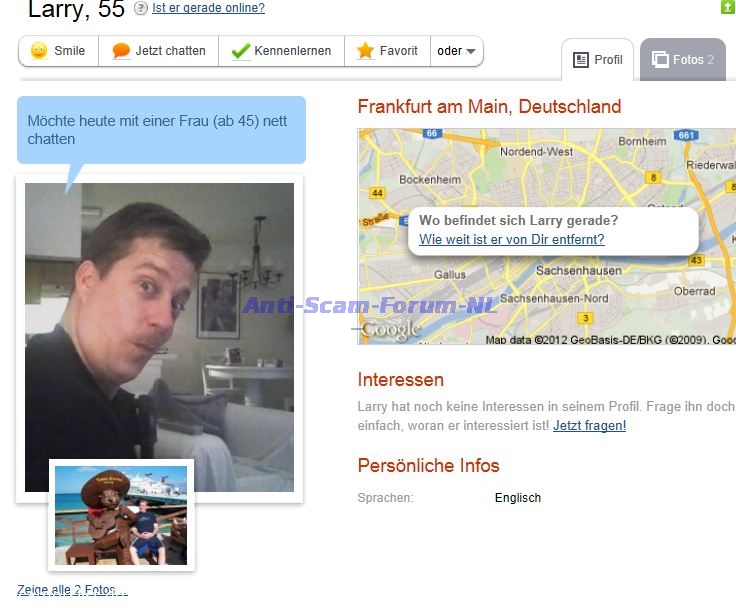Click the Google logo on the map
Viewport: 736px width, 608px height.
pyautogui.click(x=390, y=331)
